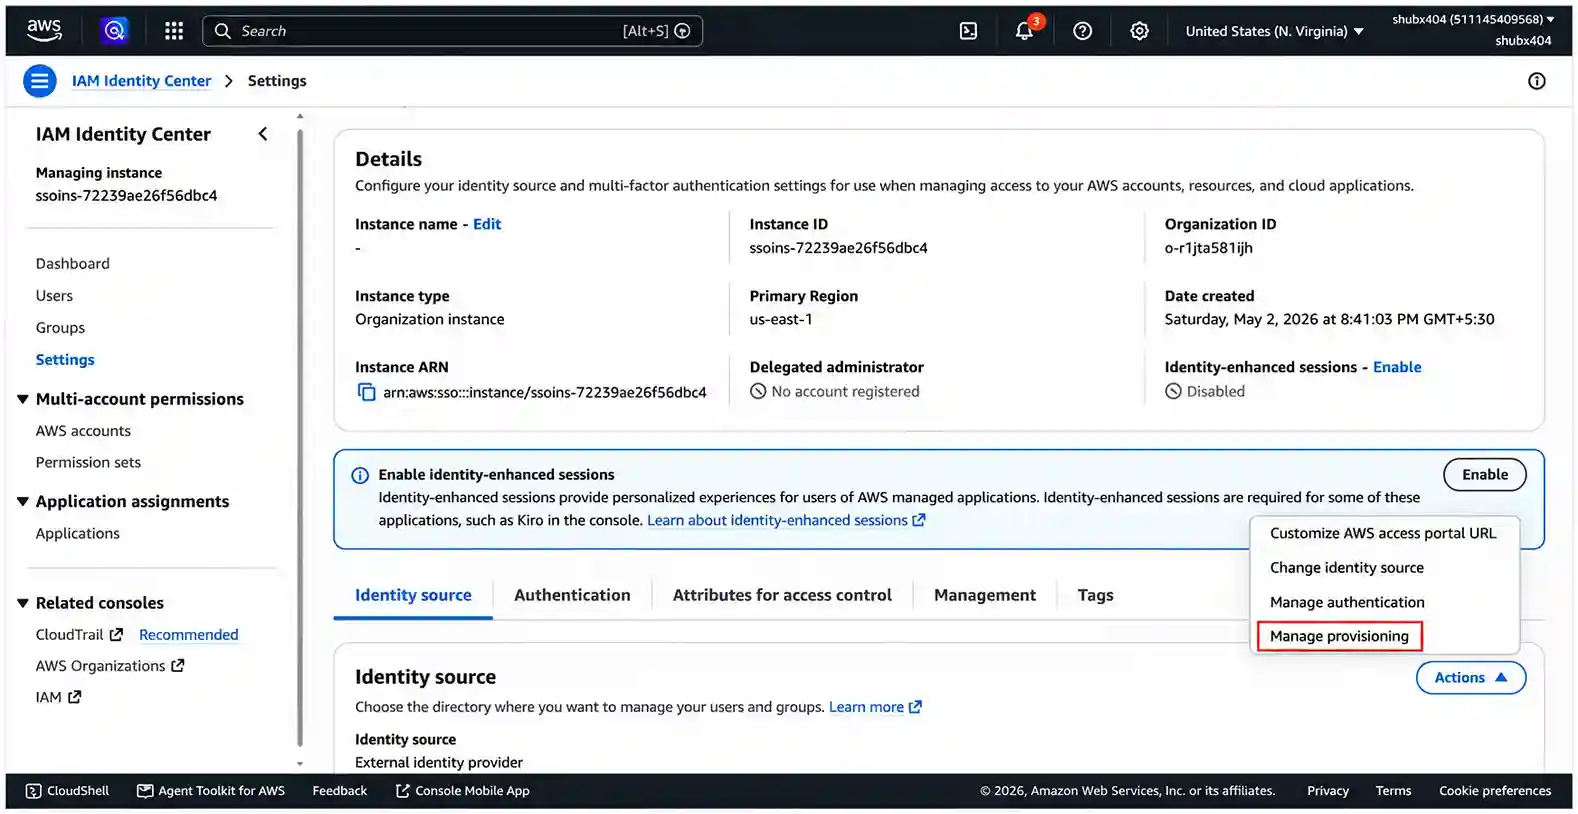Image resolution: width=1578 pixels, height=814 pixels.
Task: Choose Customize AWS access portal URL
Action: (1383, 533)
